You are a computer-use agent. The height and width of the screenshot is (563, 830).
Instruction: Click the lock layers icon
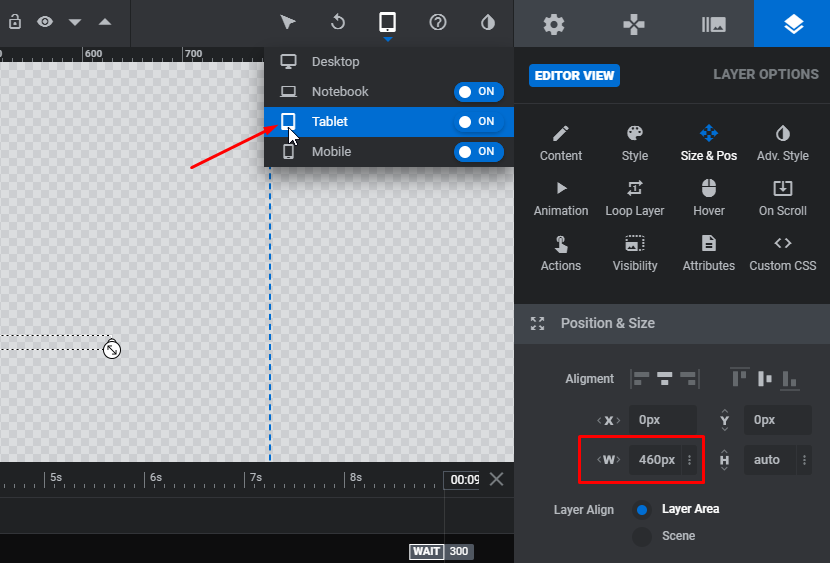(15, 22)
